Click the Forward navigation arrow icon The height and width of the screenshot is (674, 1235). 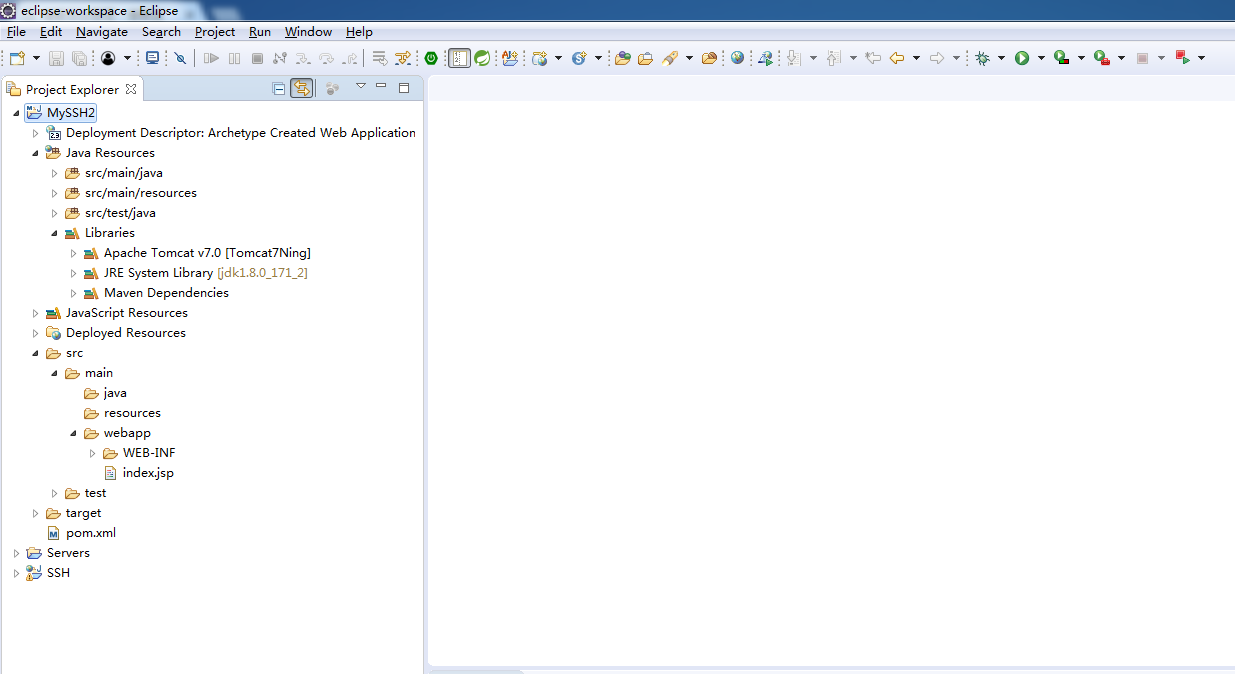[x=937, y=58]
